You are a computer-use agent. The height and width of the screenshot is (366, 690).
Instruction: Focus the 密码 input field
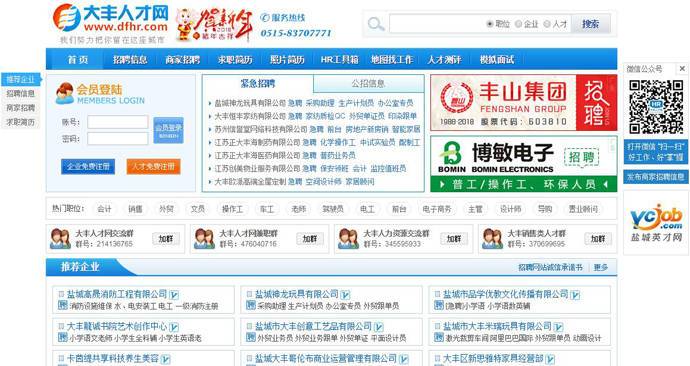(x=117, y=139)
